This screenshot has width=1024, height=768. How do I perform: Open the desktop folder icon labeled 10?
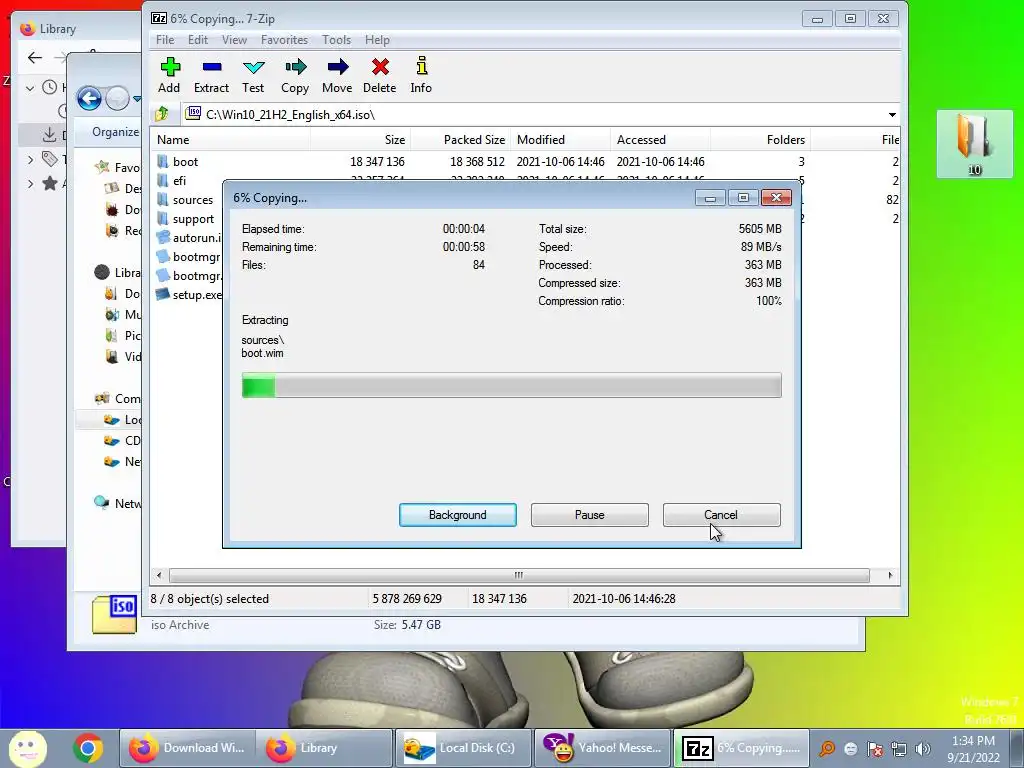[974, 144]
